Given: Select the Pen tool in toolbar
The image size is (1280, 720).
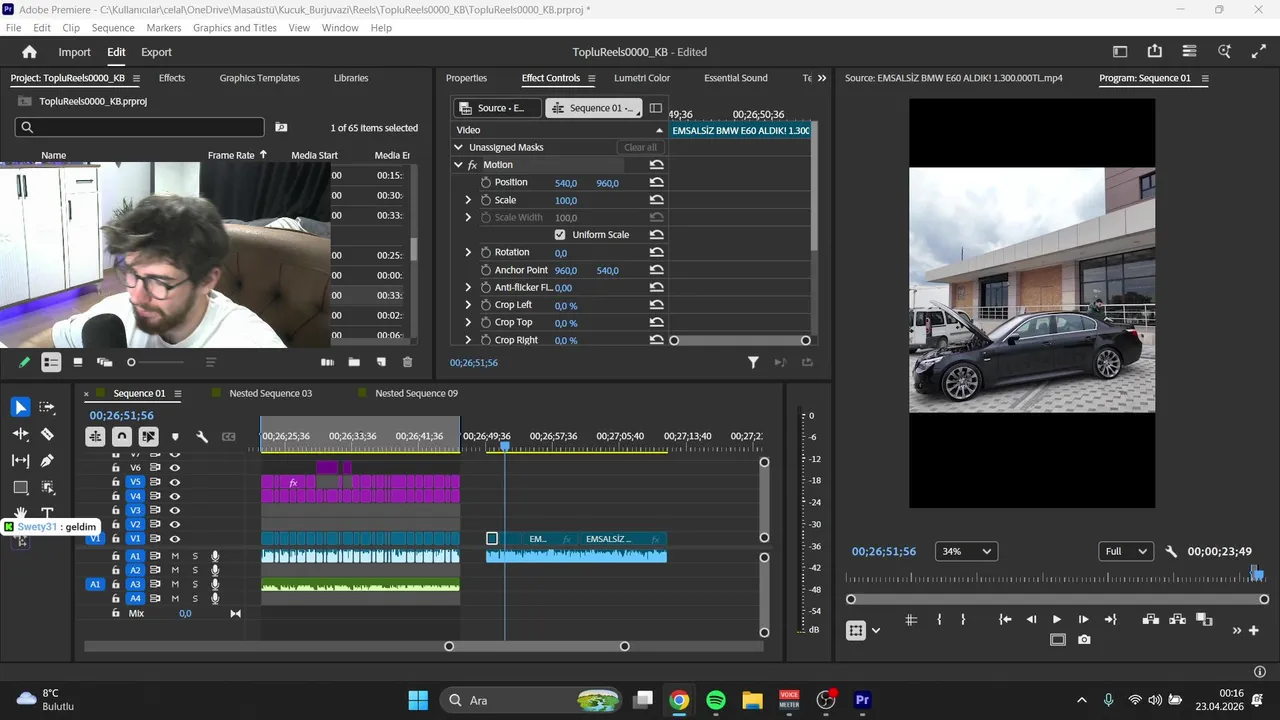Looking at the screenshot, I should click(47, 460).
